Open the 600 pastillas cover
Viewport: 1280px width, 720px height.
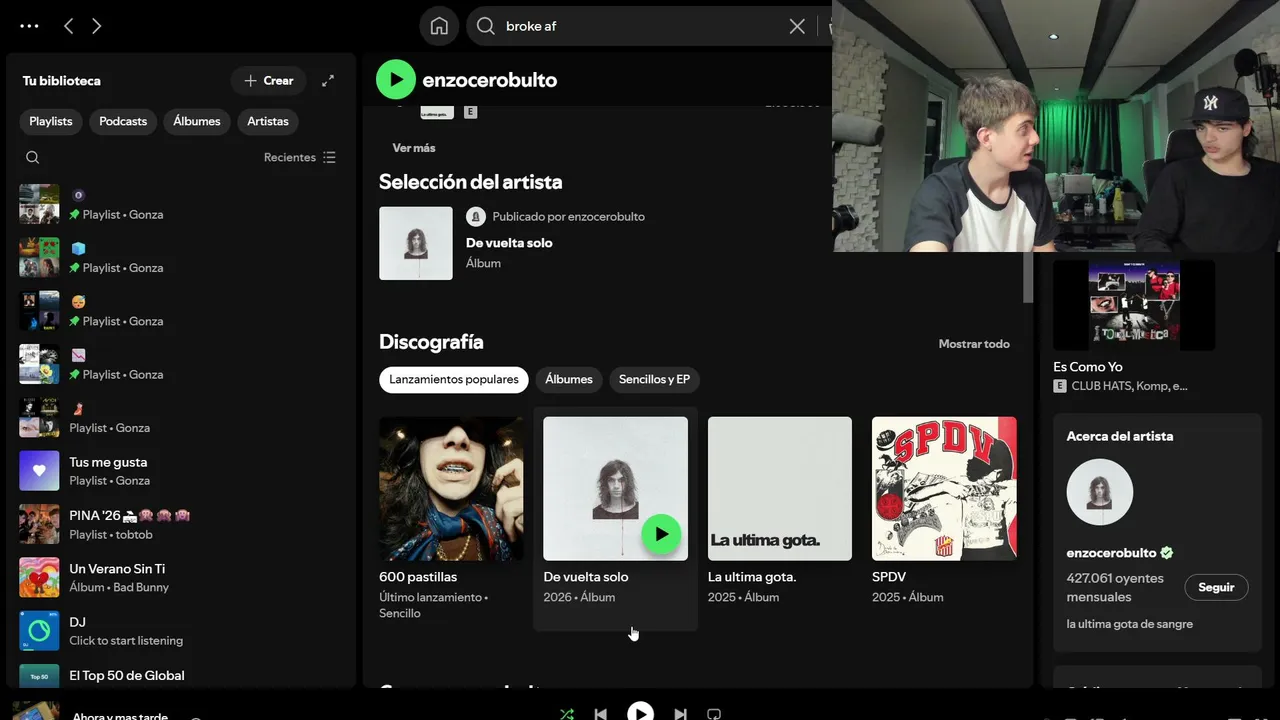pos(451,489)
